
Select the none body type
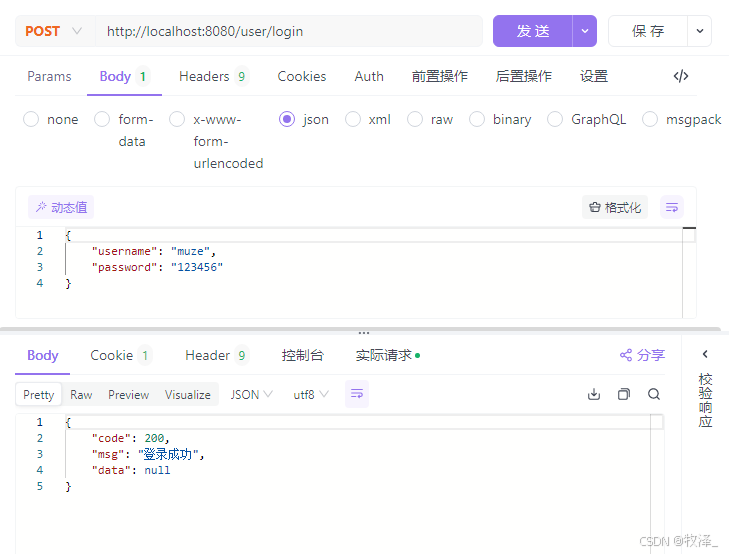click(x=51, y=119)
